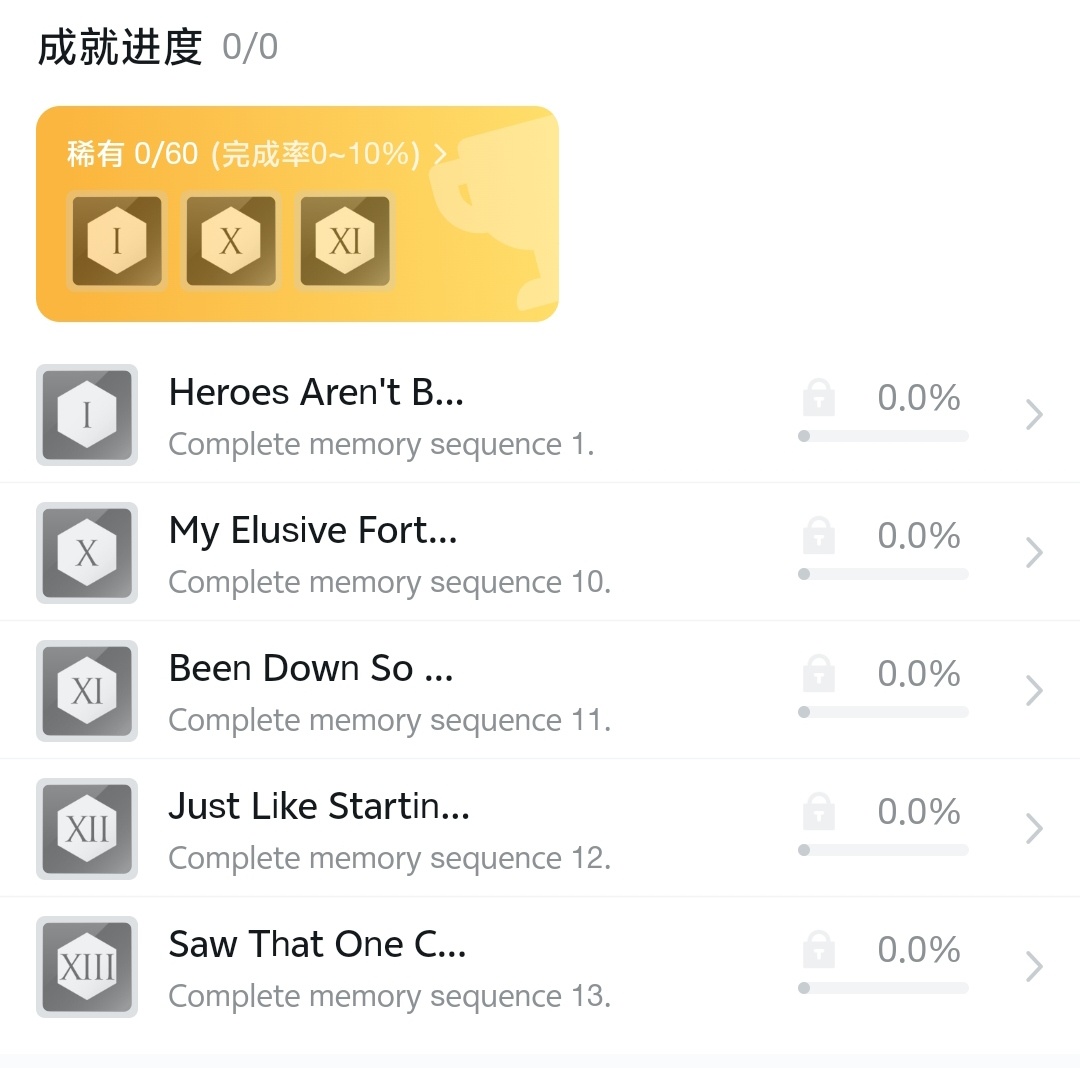Open the My Elusive Fort... achievement title

(x=313, y=530)
